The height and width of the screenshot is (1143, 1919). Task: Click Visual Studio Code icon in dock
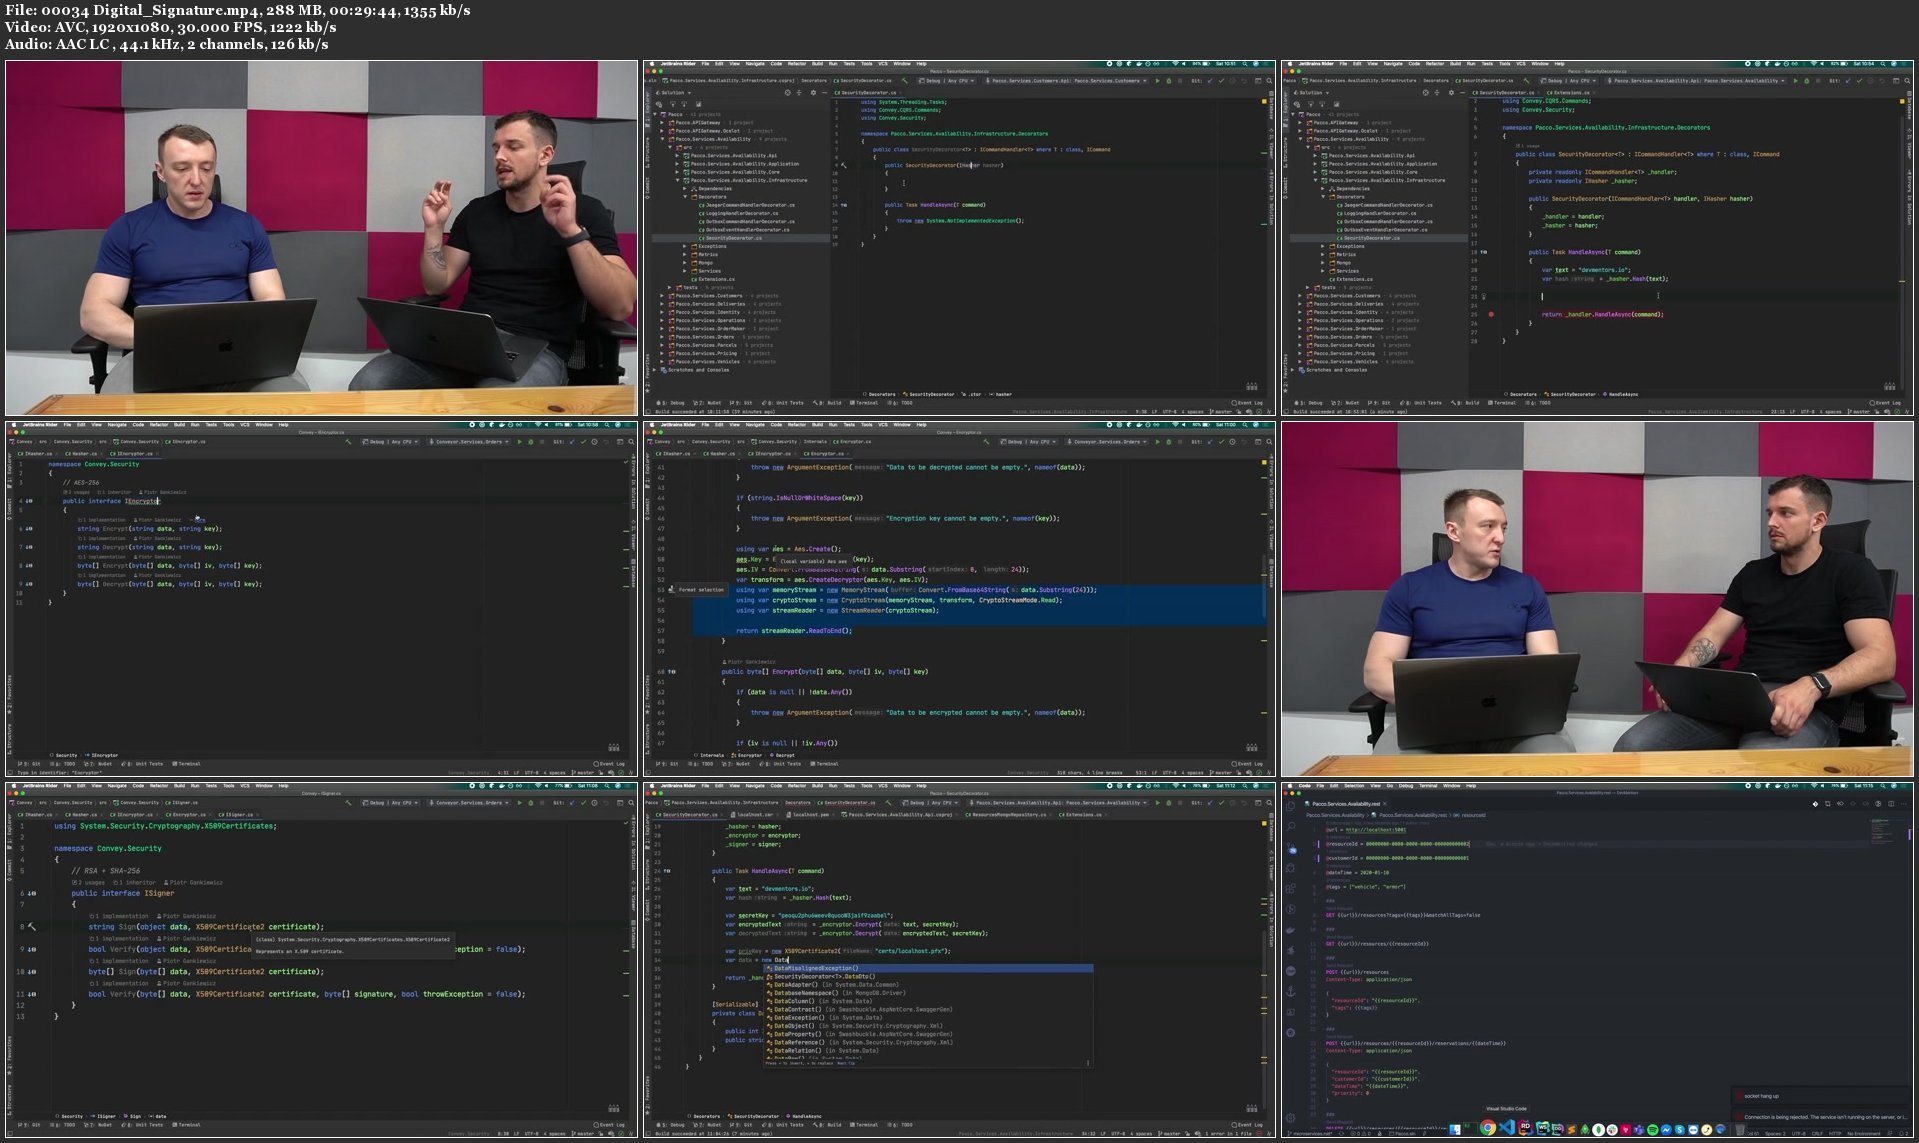[1507, 1127]
